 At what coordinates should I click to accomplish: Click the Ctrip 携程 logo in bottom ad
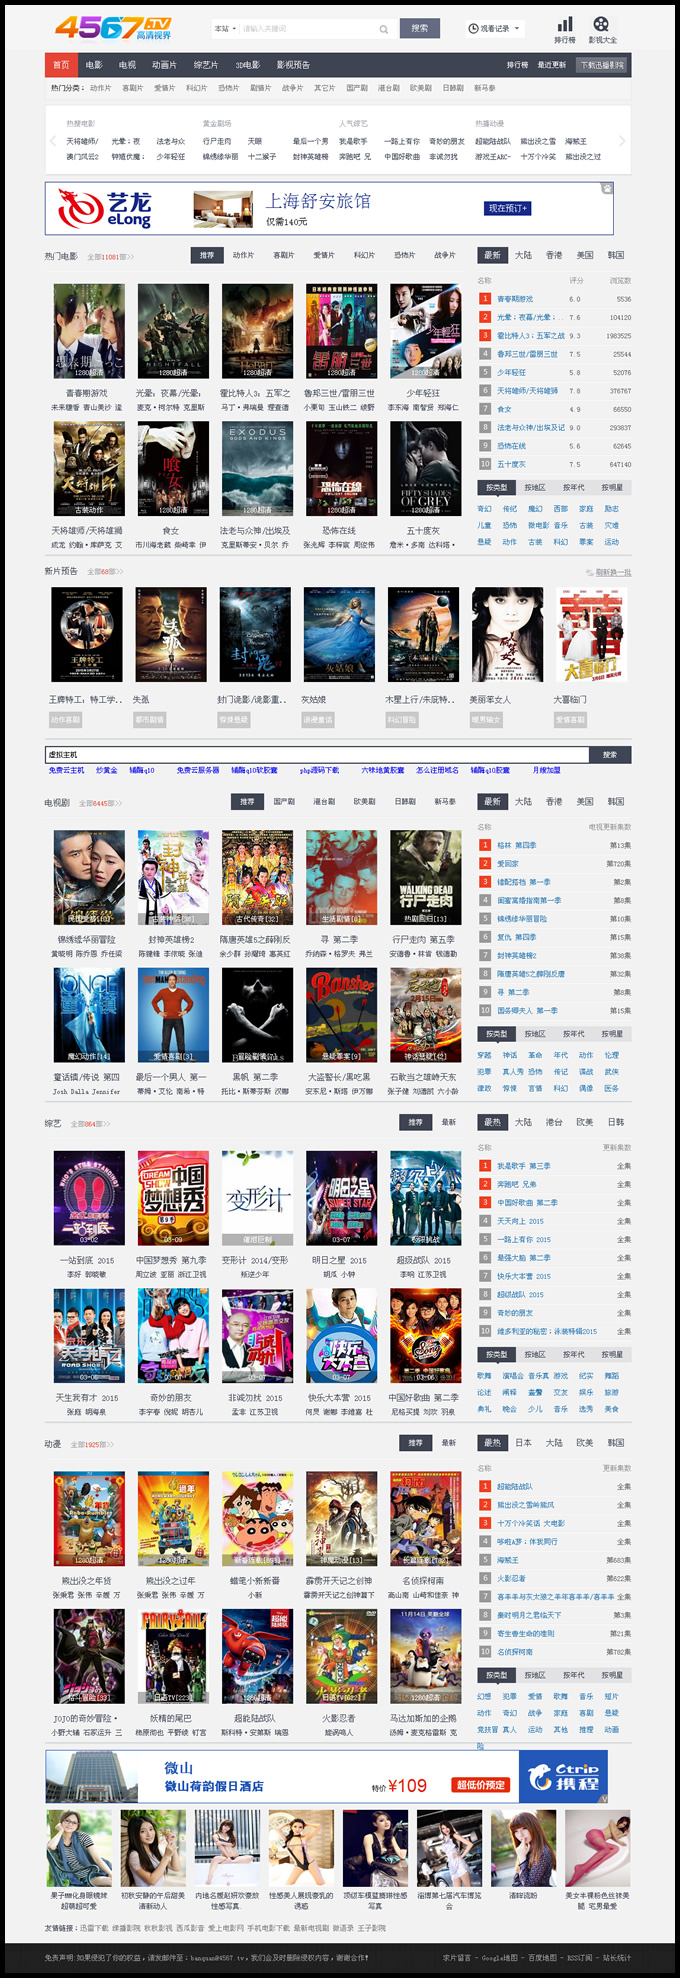click(564, 1777)
